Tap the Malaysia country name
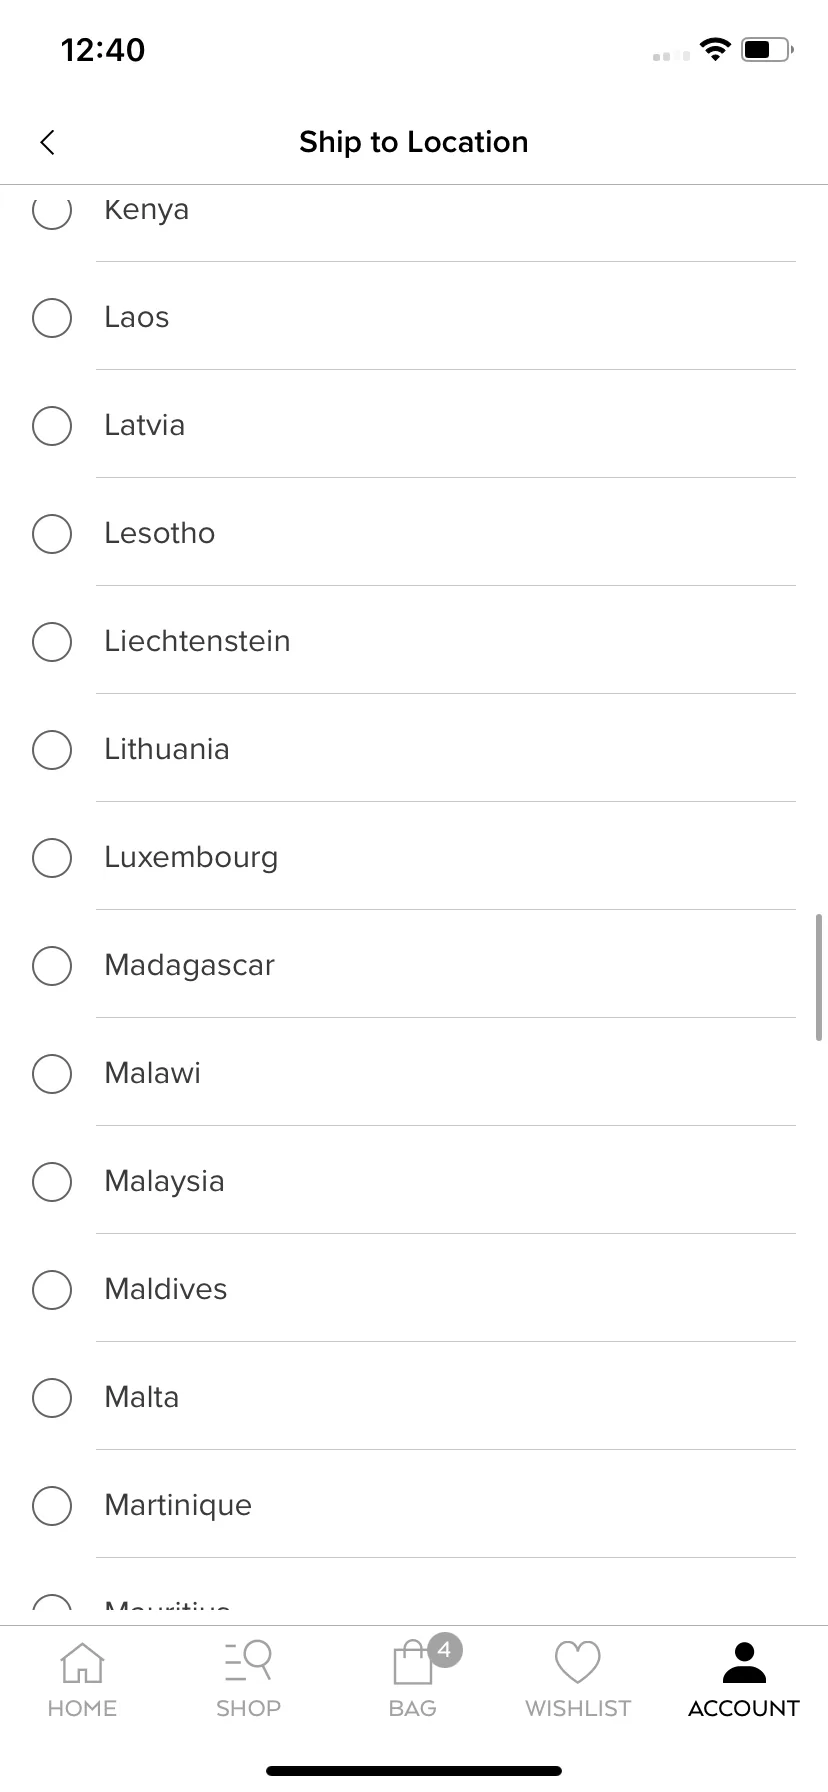This screenshot has height=1792, width=828. point(164,1182)
